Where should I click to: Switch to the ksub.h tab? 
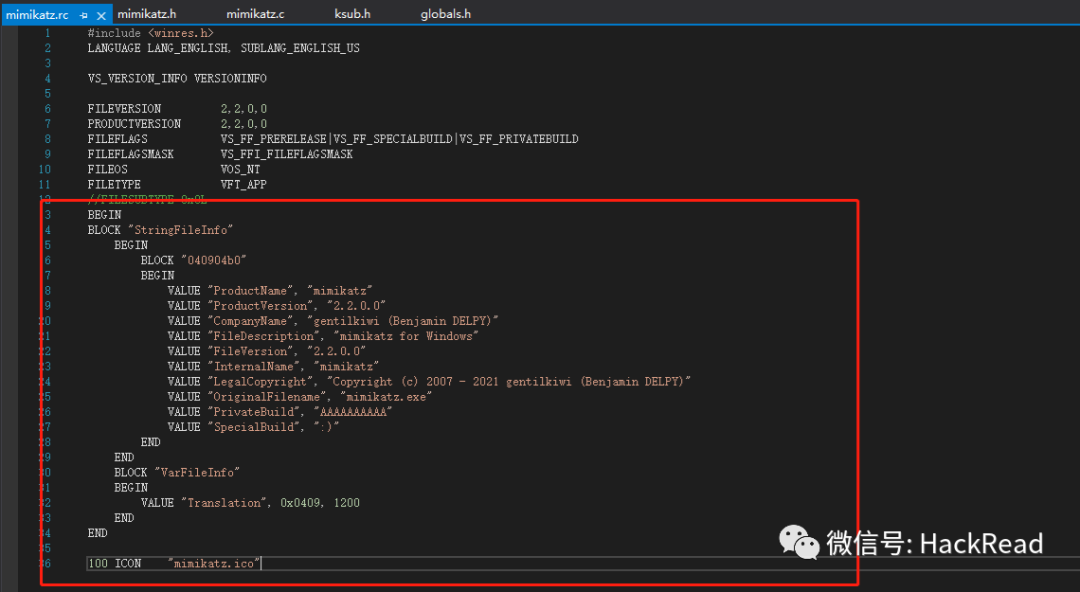[x=353, y=14]
